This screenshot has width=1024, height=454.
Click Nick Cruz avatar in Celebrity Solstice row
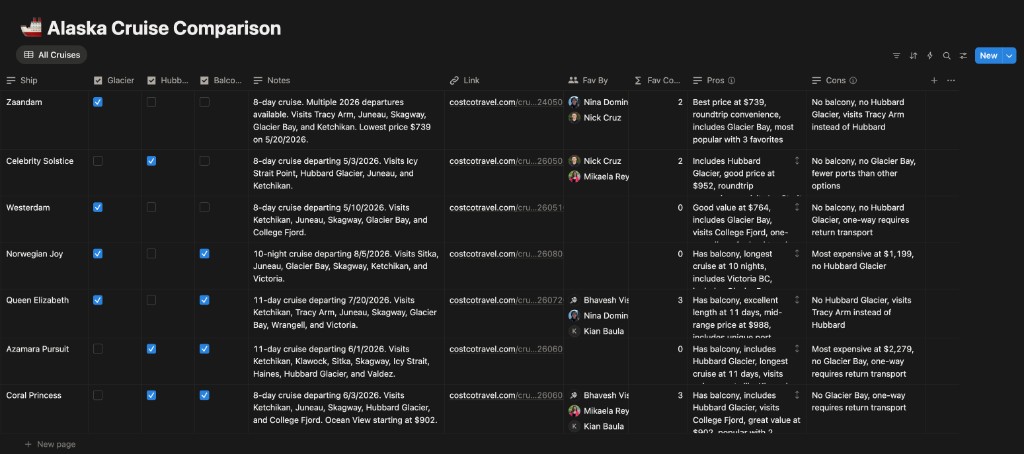pyautogui.click(x=574, y=161)
